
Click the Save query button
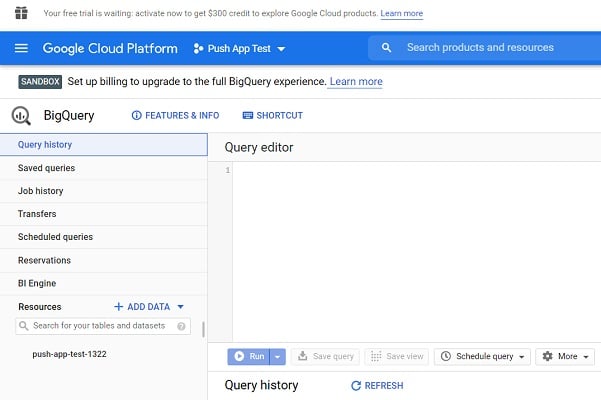(325, 357)
